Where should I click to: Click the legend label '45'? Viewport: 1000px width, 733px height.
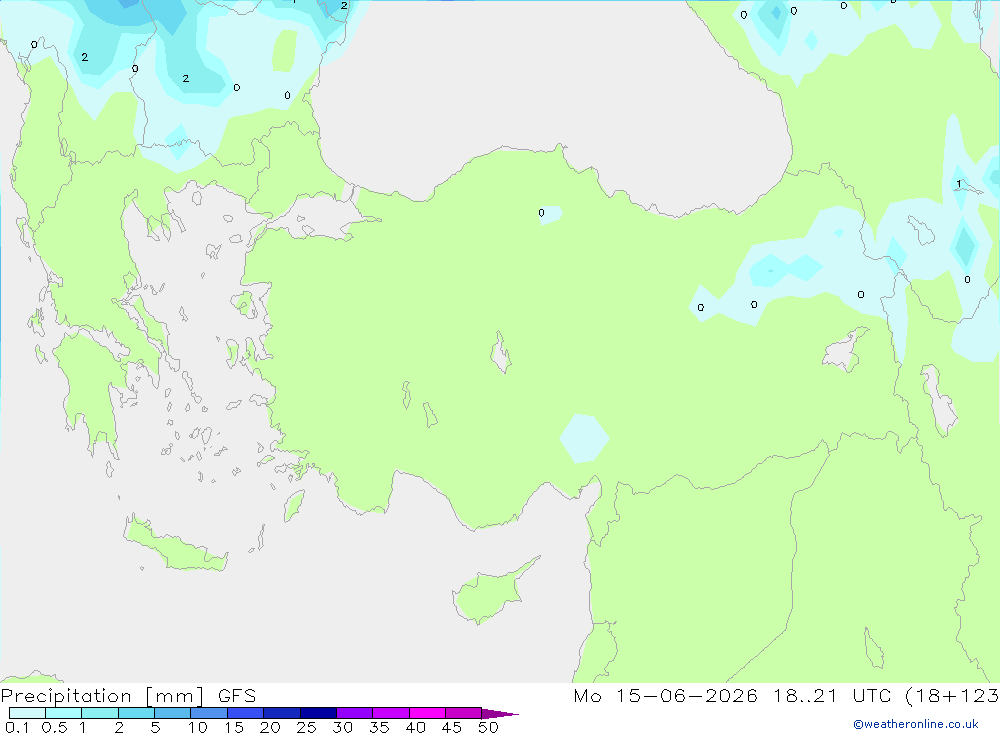point(452,727)
